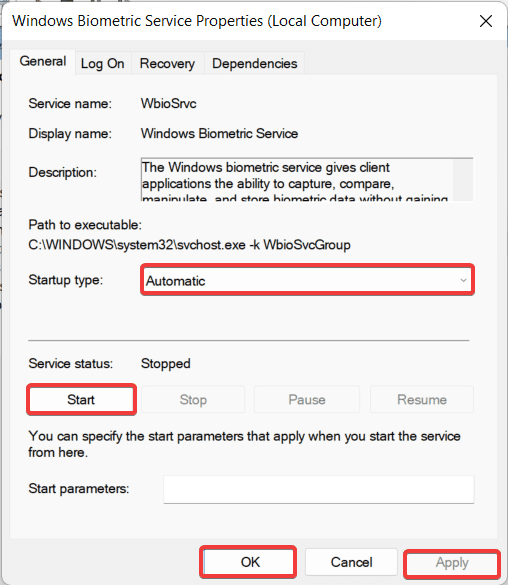Open the Startup type dropdown showing Automatic

pyautogui.click(x=307, y=280)
